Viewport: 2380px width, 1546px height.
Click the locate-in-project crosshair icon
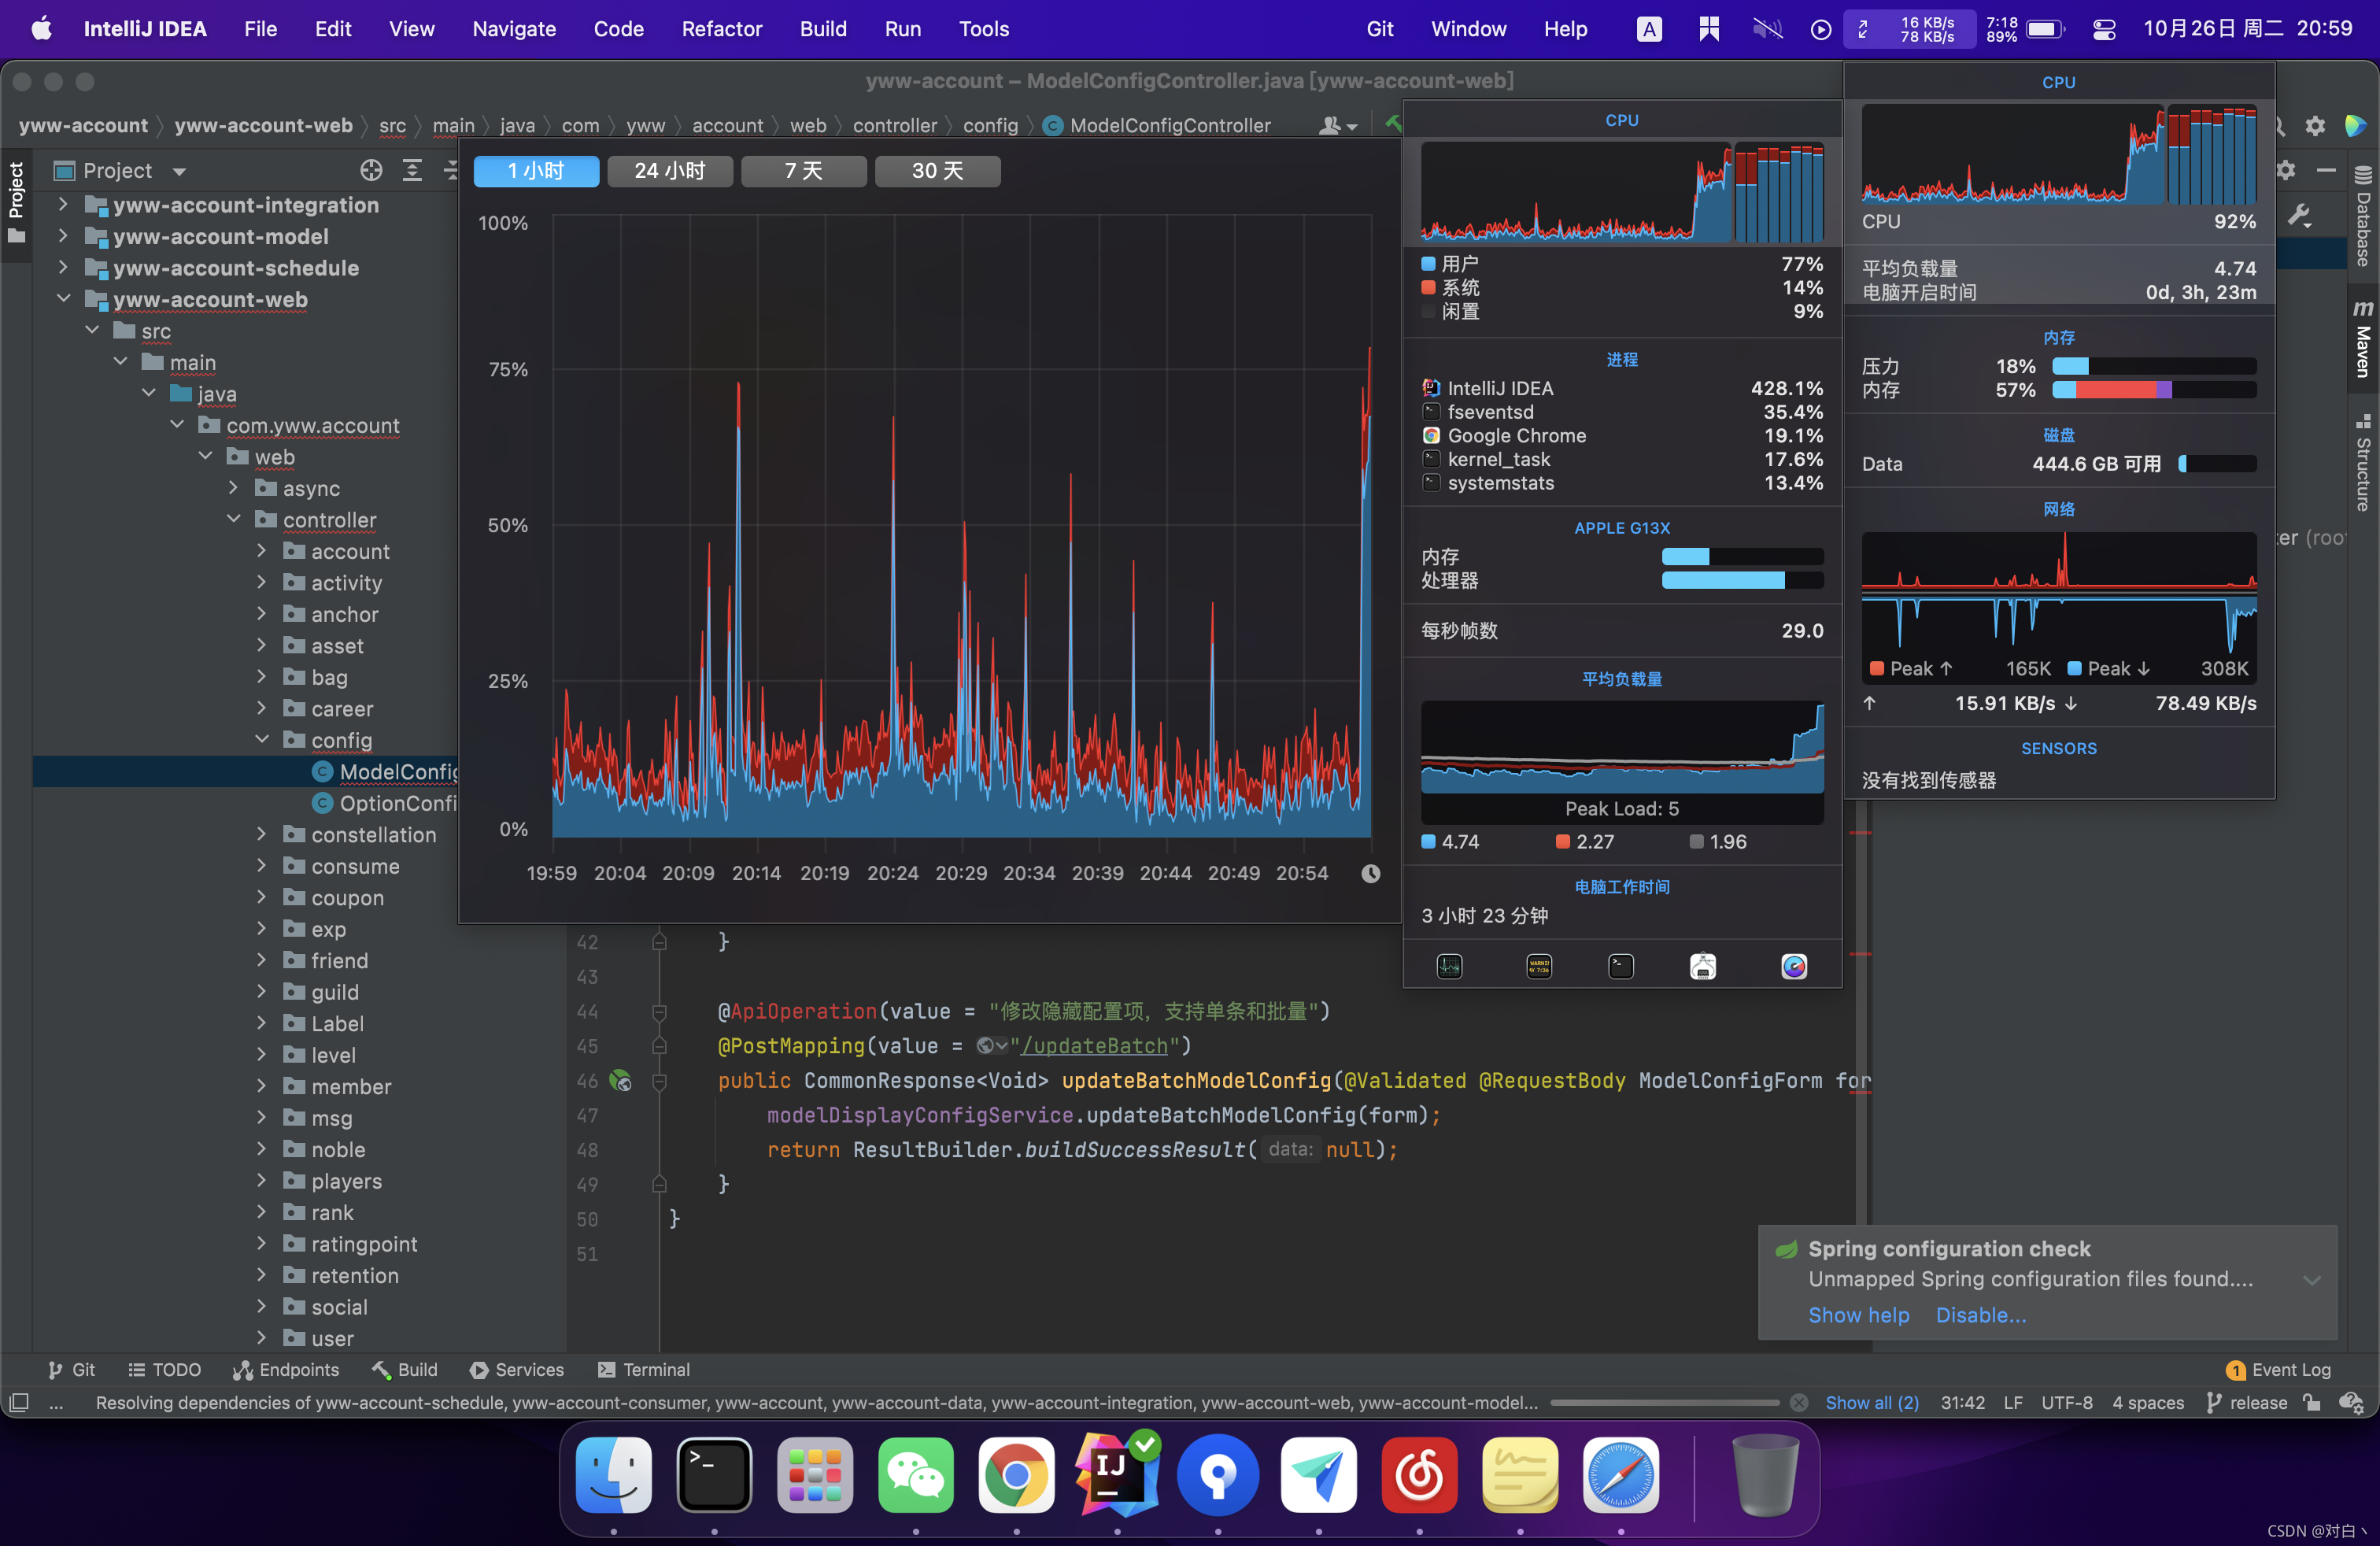click(x=371, y=171)
